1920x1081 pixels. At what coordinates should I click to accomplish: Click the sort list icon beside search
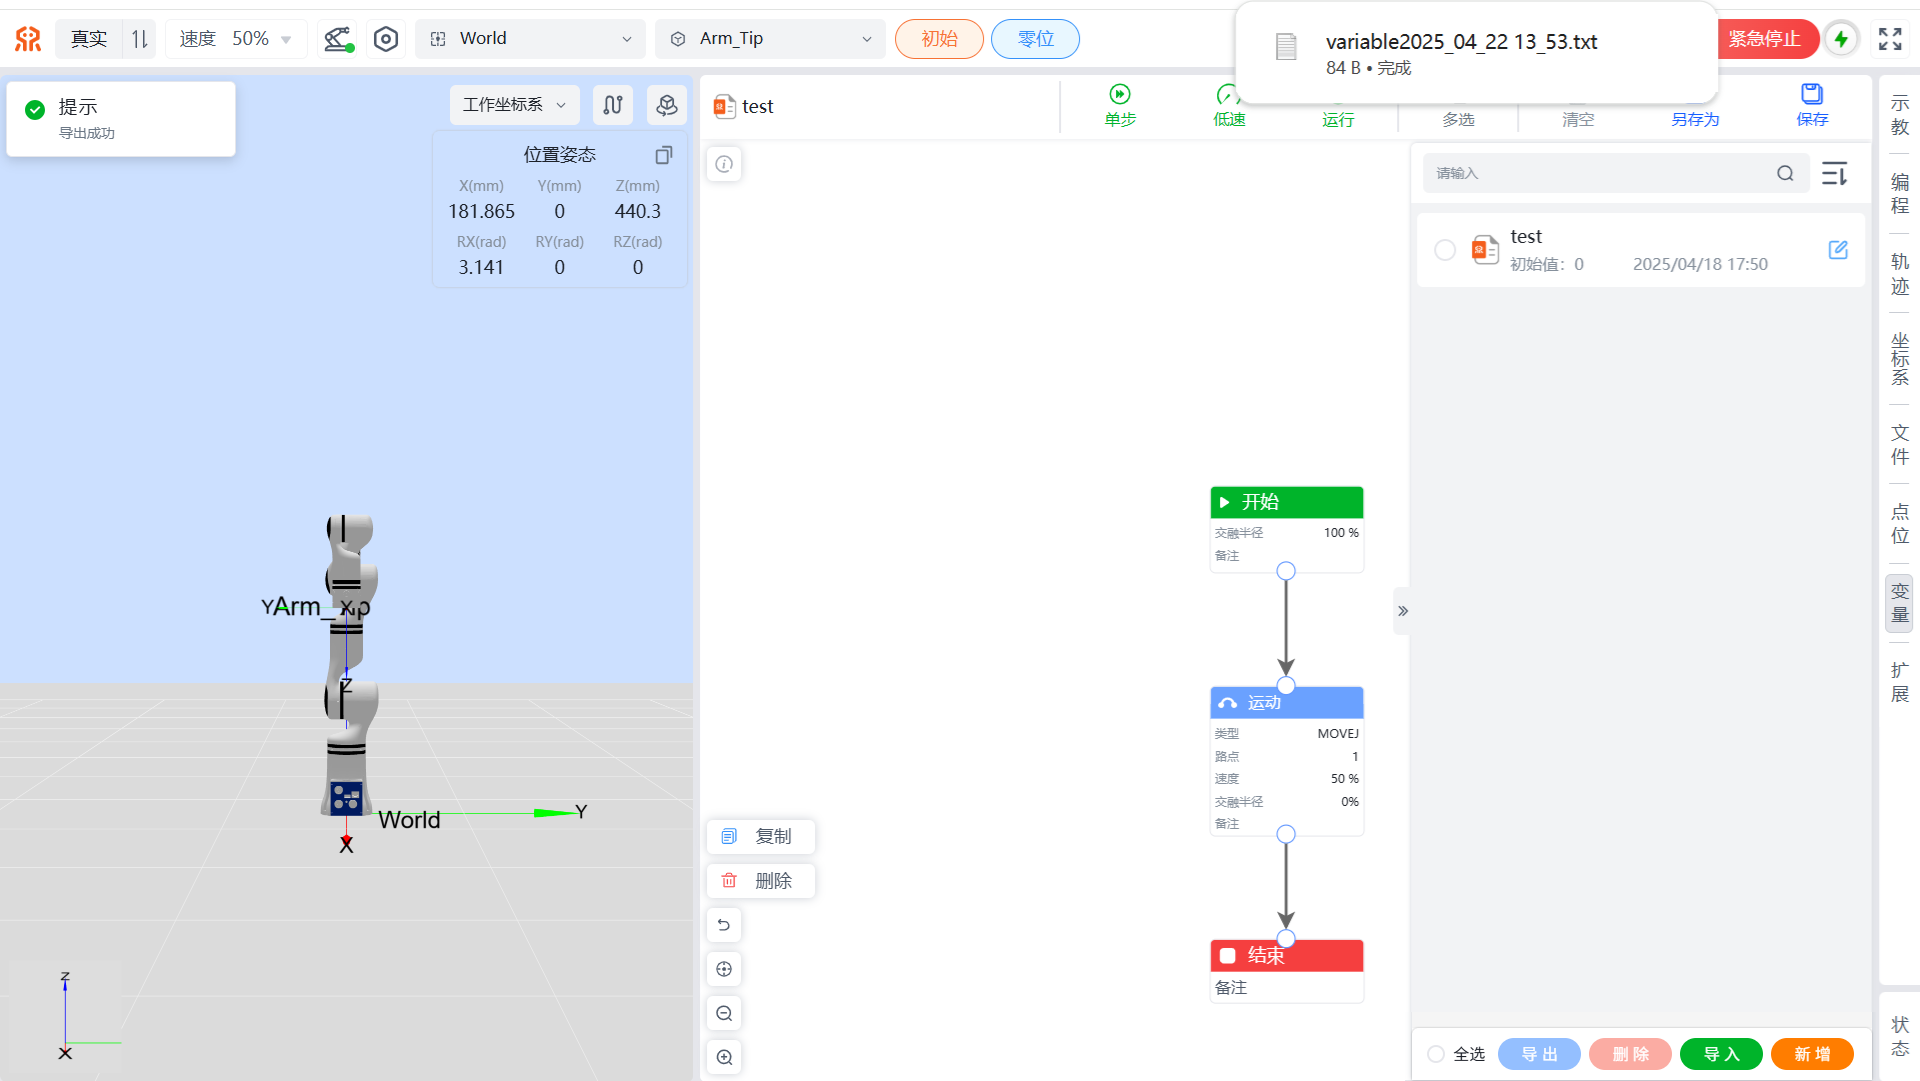[x=1835, y=174]
